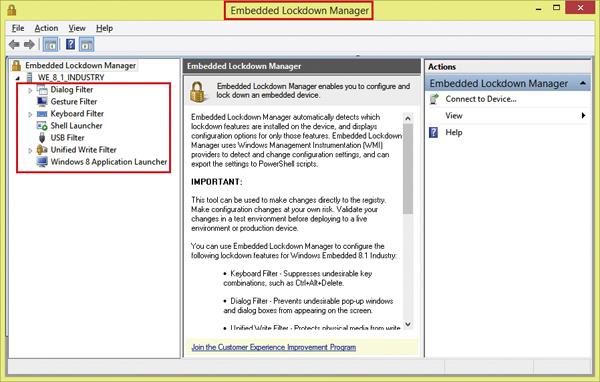
Task: Open the View submenu arrow in Actions
Action: (x=583, y=116)
